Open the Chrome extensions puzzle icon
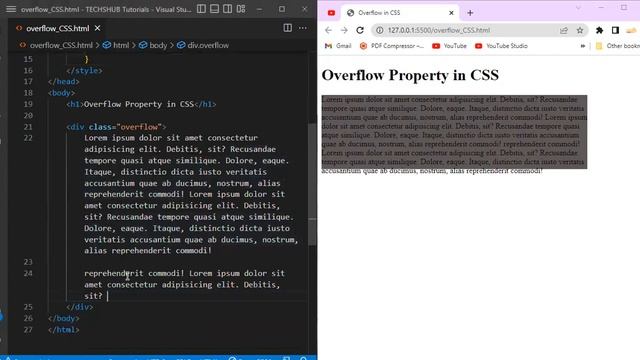640x360 pixels. [x=599, y=30]
